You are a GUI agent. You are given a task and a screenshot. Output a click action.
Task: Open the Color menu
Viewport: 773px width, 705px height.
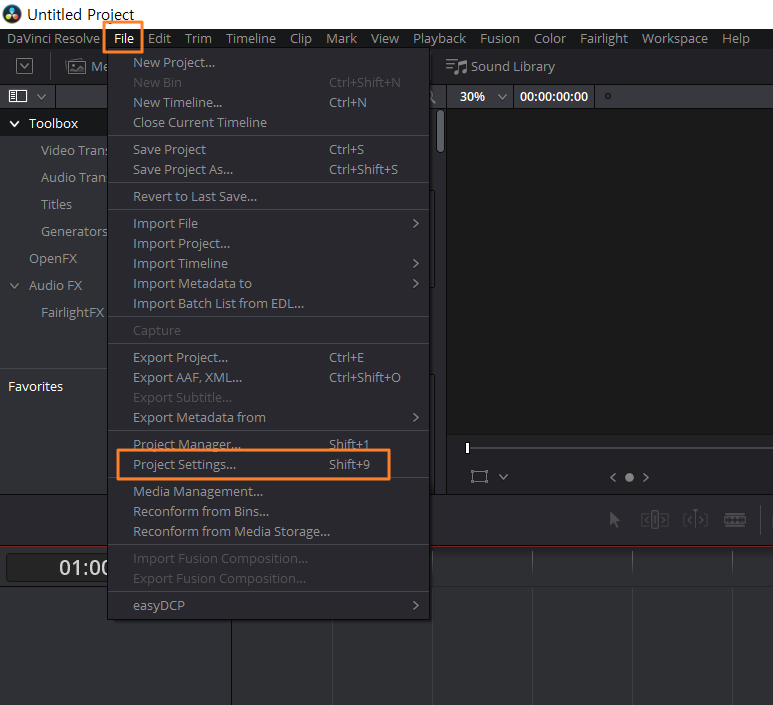click(550, 38)
